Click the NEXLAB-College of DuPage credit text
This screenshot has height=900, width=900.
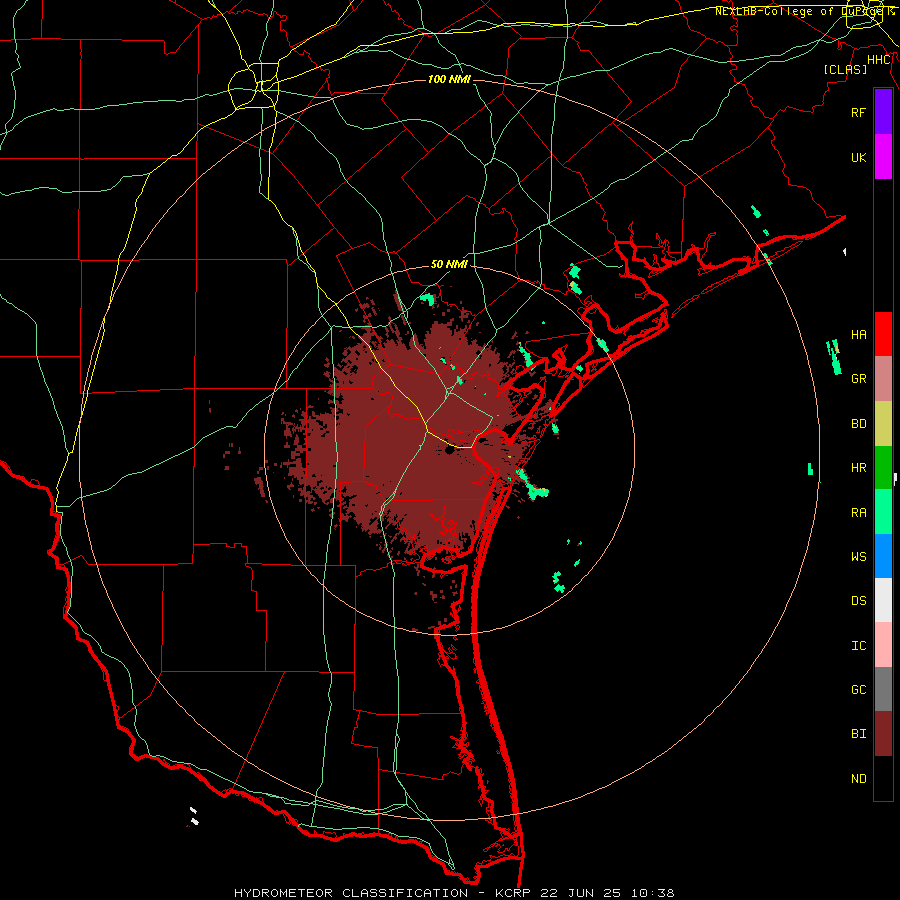click(805, 11)
